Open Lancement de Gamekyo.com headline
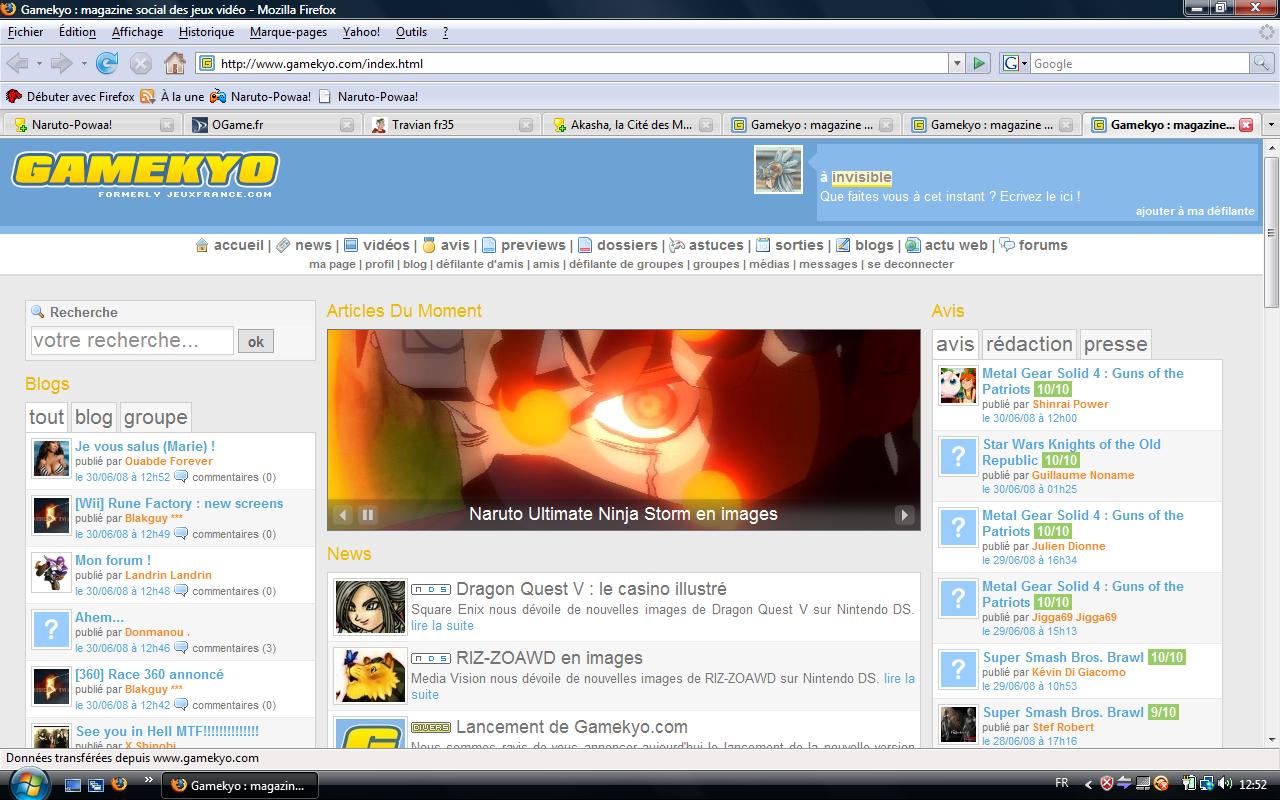Image resolution: width=1280 pixels, height=800 pixels. coord(572,727)
